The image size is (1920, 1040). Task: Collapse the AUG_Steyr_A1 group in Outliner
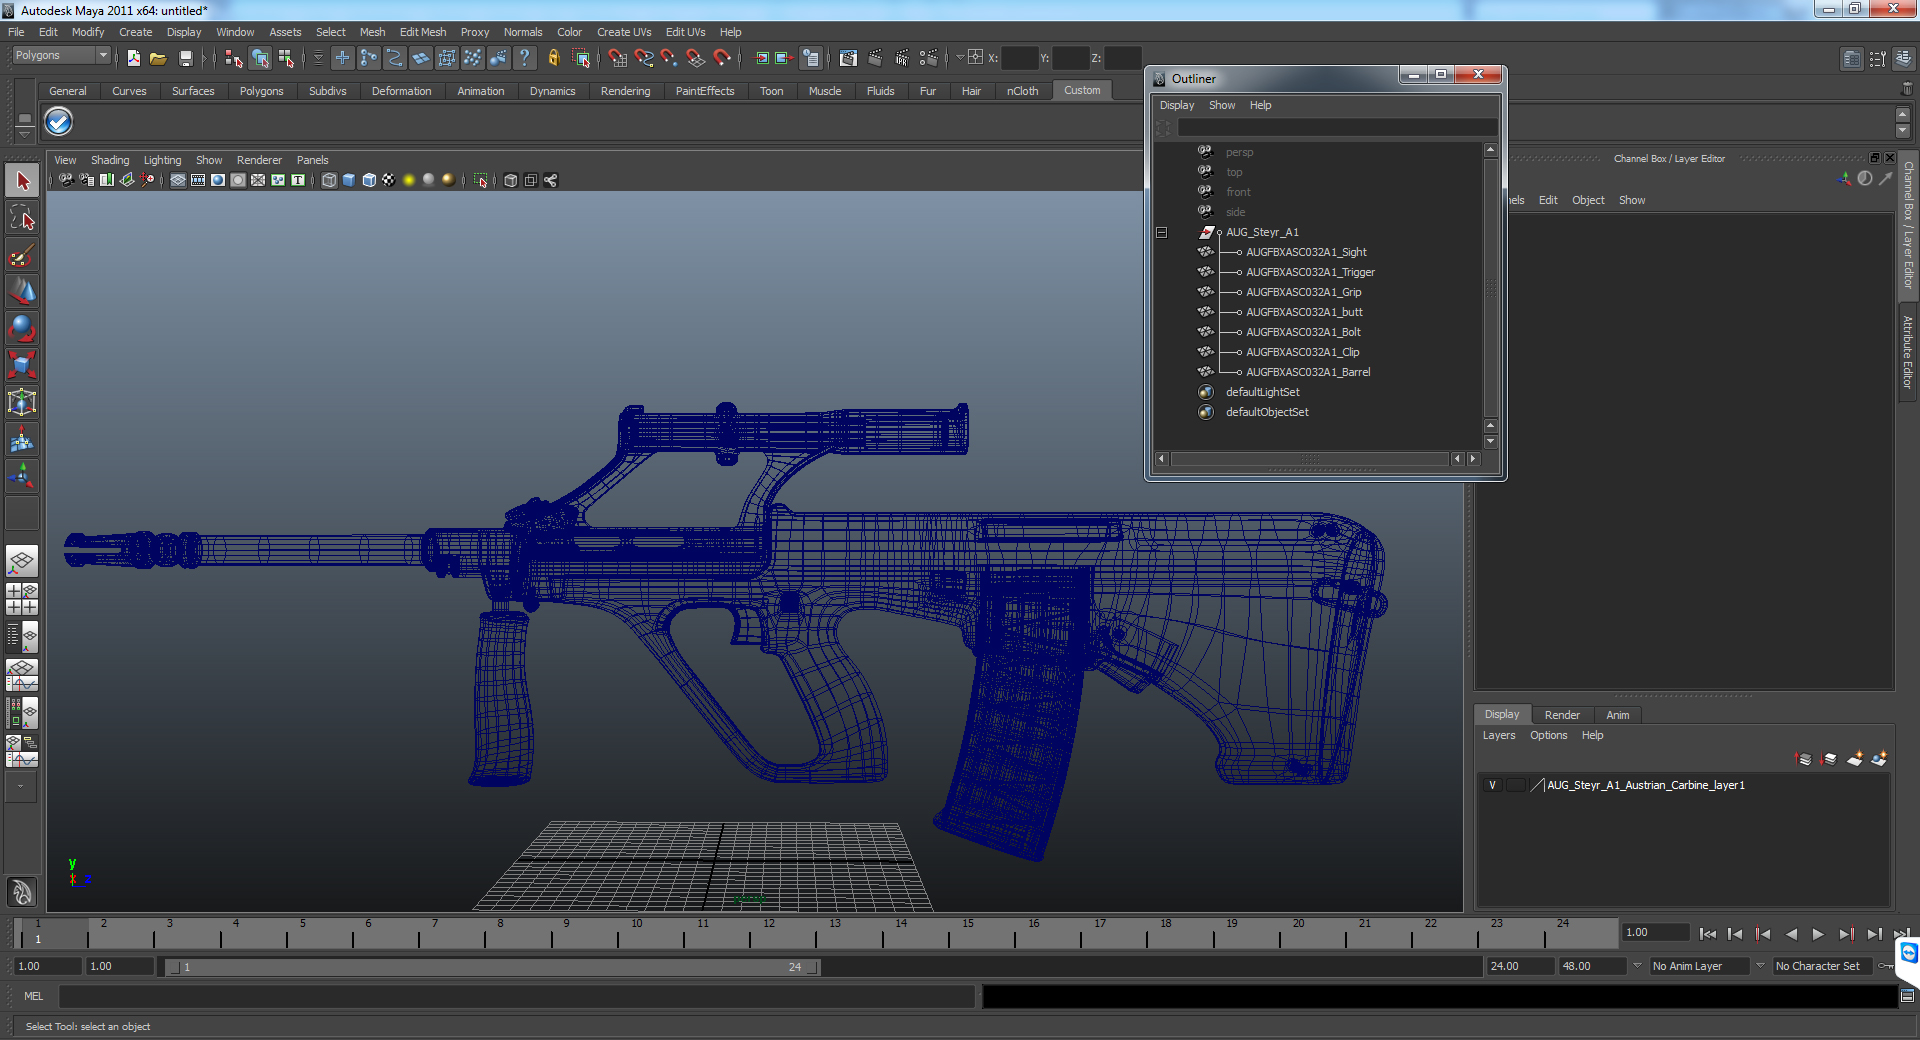click(x=1162, y=233)
